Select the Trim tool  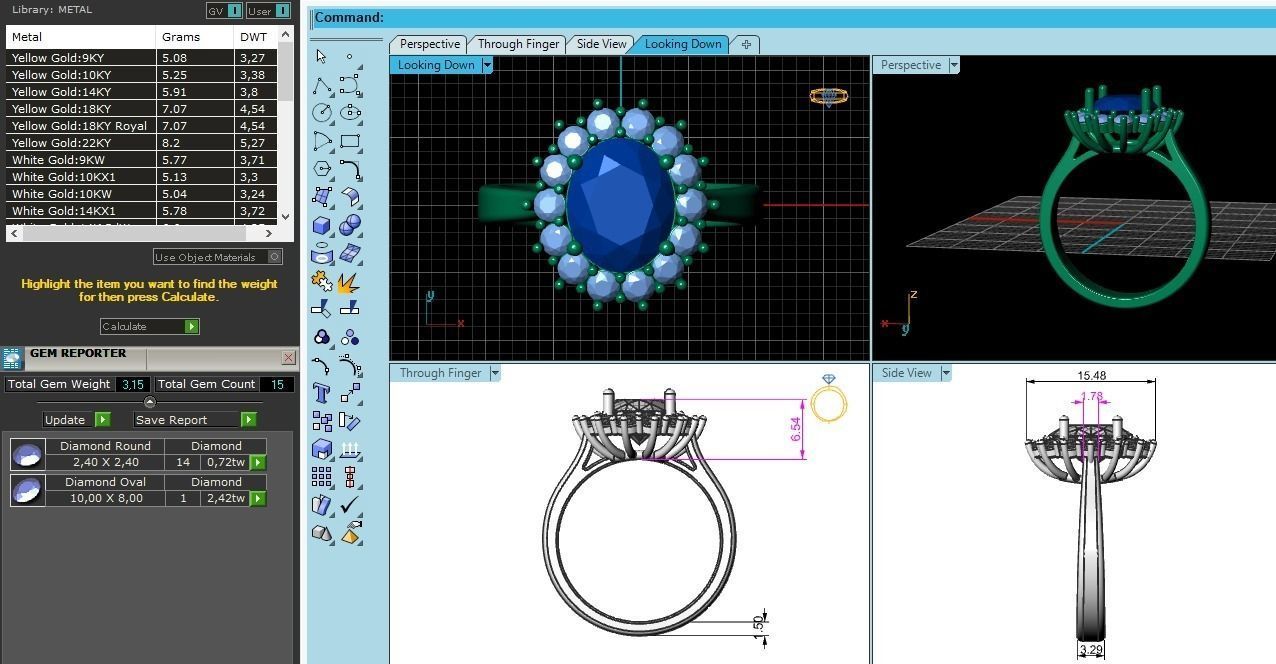[x=321, y=310]
